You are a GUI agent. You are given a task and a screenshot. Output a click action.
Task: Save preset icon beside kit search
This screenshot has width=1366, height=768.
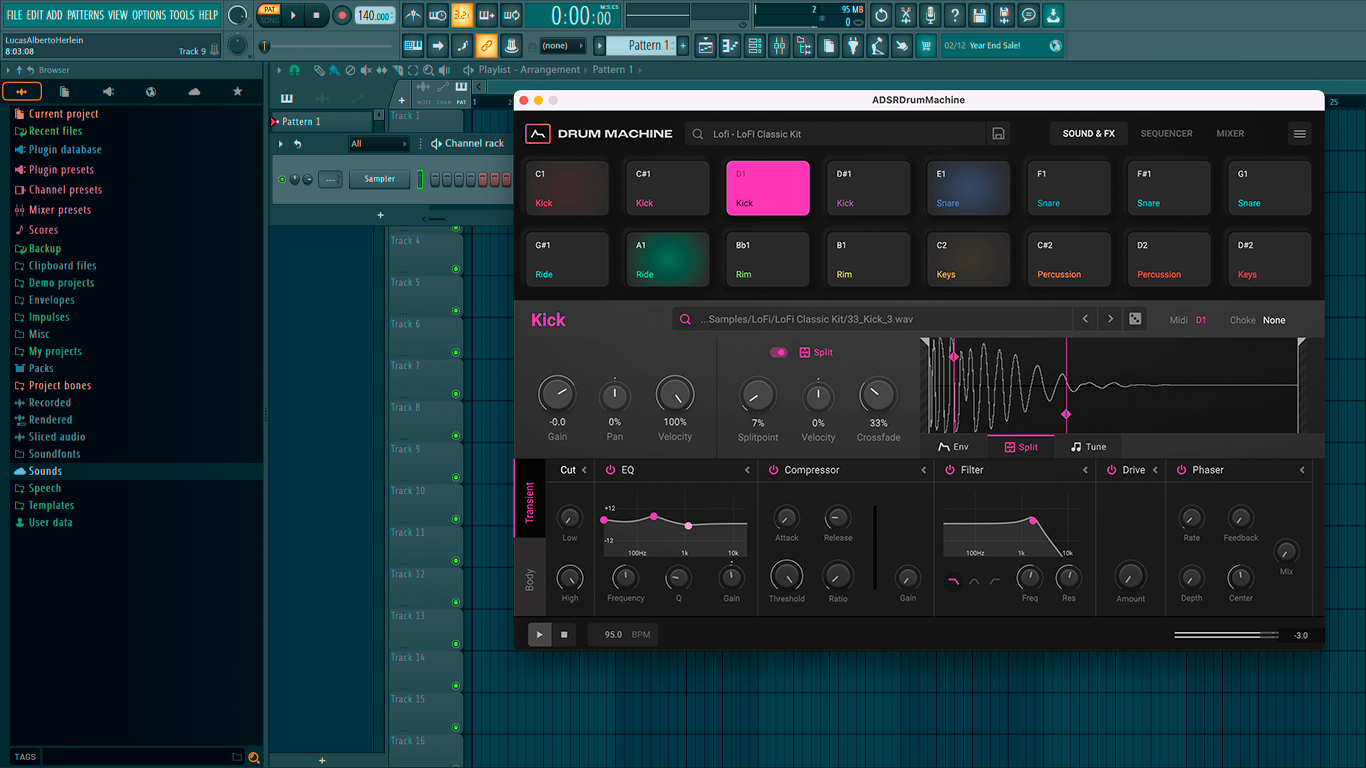coord(998,134)
